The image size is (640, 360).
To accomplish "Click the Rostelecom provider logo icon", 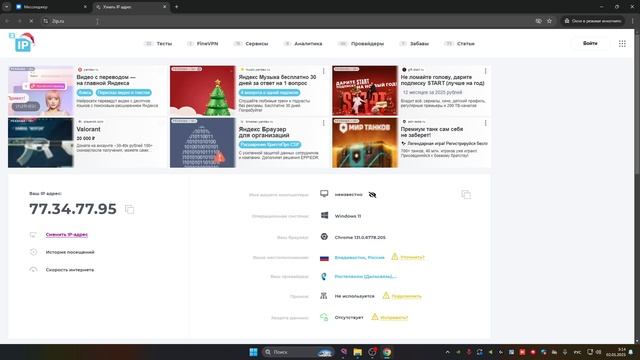I will [x=324, y=276].
